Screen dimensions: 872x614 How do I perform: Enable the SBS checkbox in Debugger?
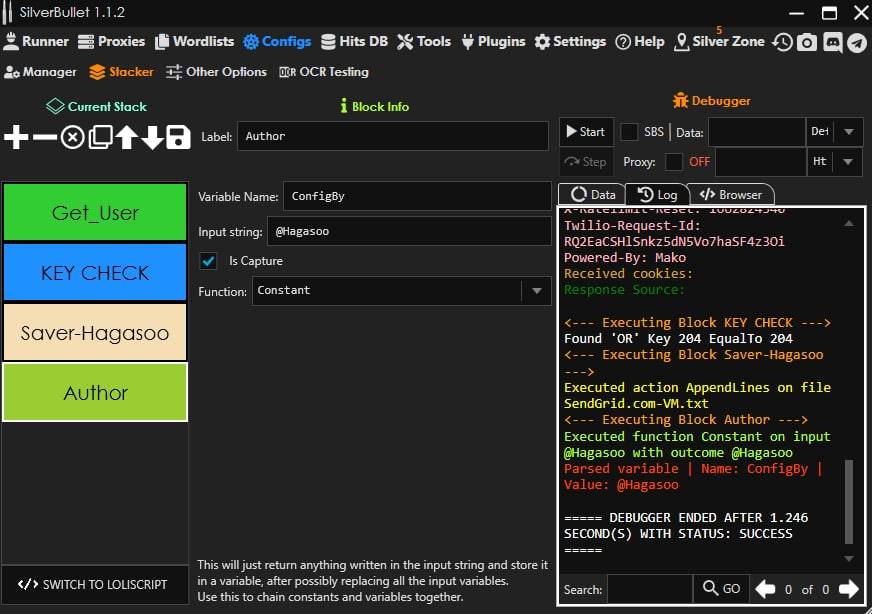pyautogui.click(x=629, y=132)
